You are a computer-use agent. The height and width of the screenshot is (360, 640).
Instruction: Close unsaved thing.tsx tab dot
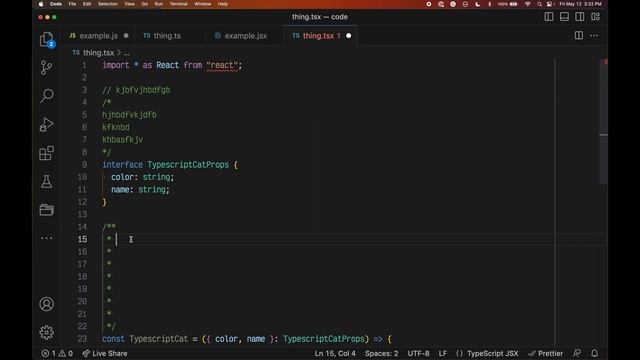point(349,36)
